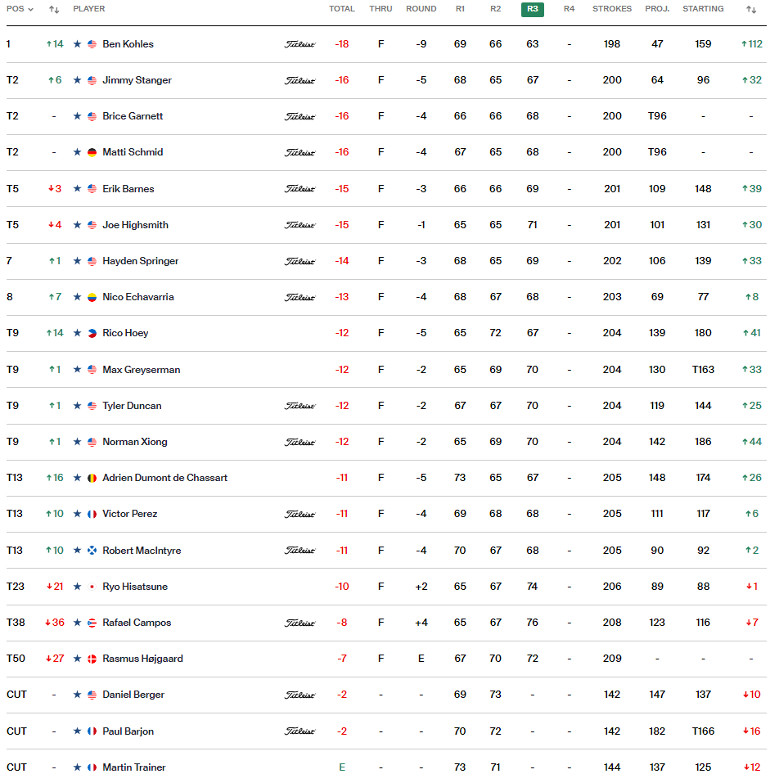This screenshot has width=770, height=783.
Task: Click the star beside Norman Xiong
Action: 77,441
